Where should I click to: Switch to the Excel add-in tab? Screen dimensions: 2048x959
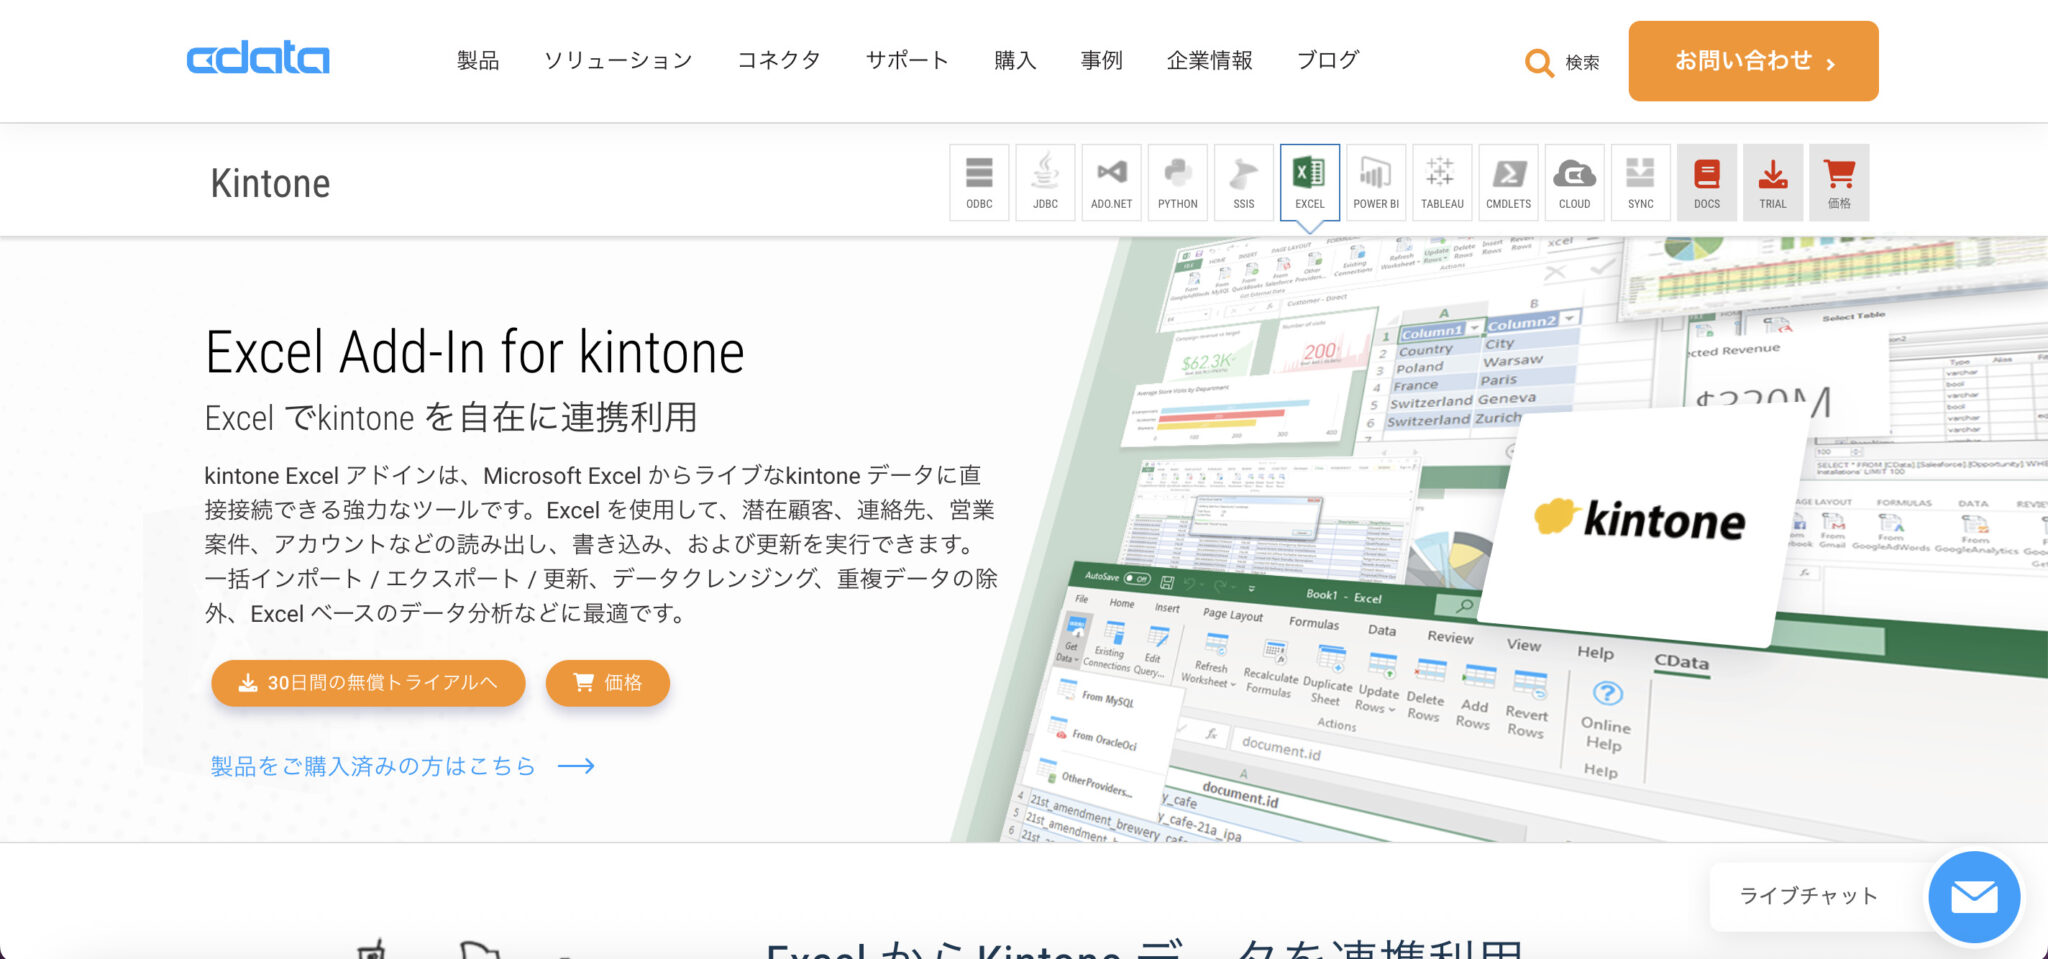click(x=1309, y=182)
